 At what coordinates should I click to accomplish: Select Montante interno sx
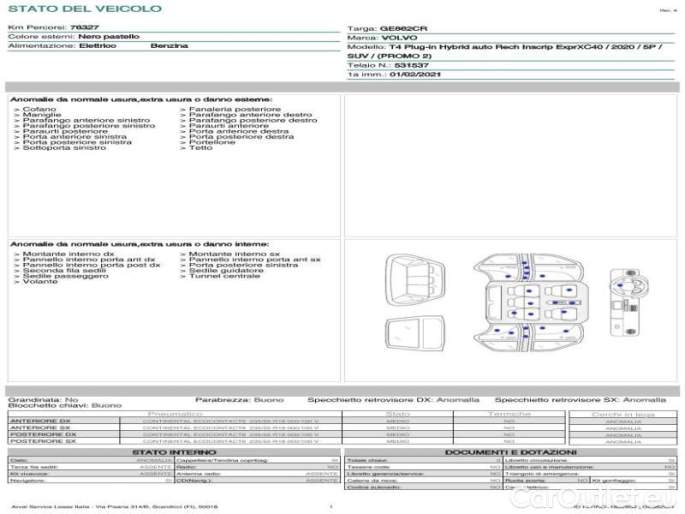234,254
